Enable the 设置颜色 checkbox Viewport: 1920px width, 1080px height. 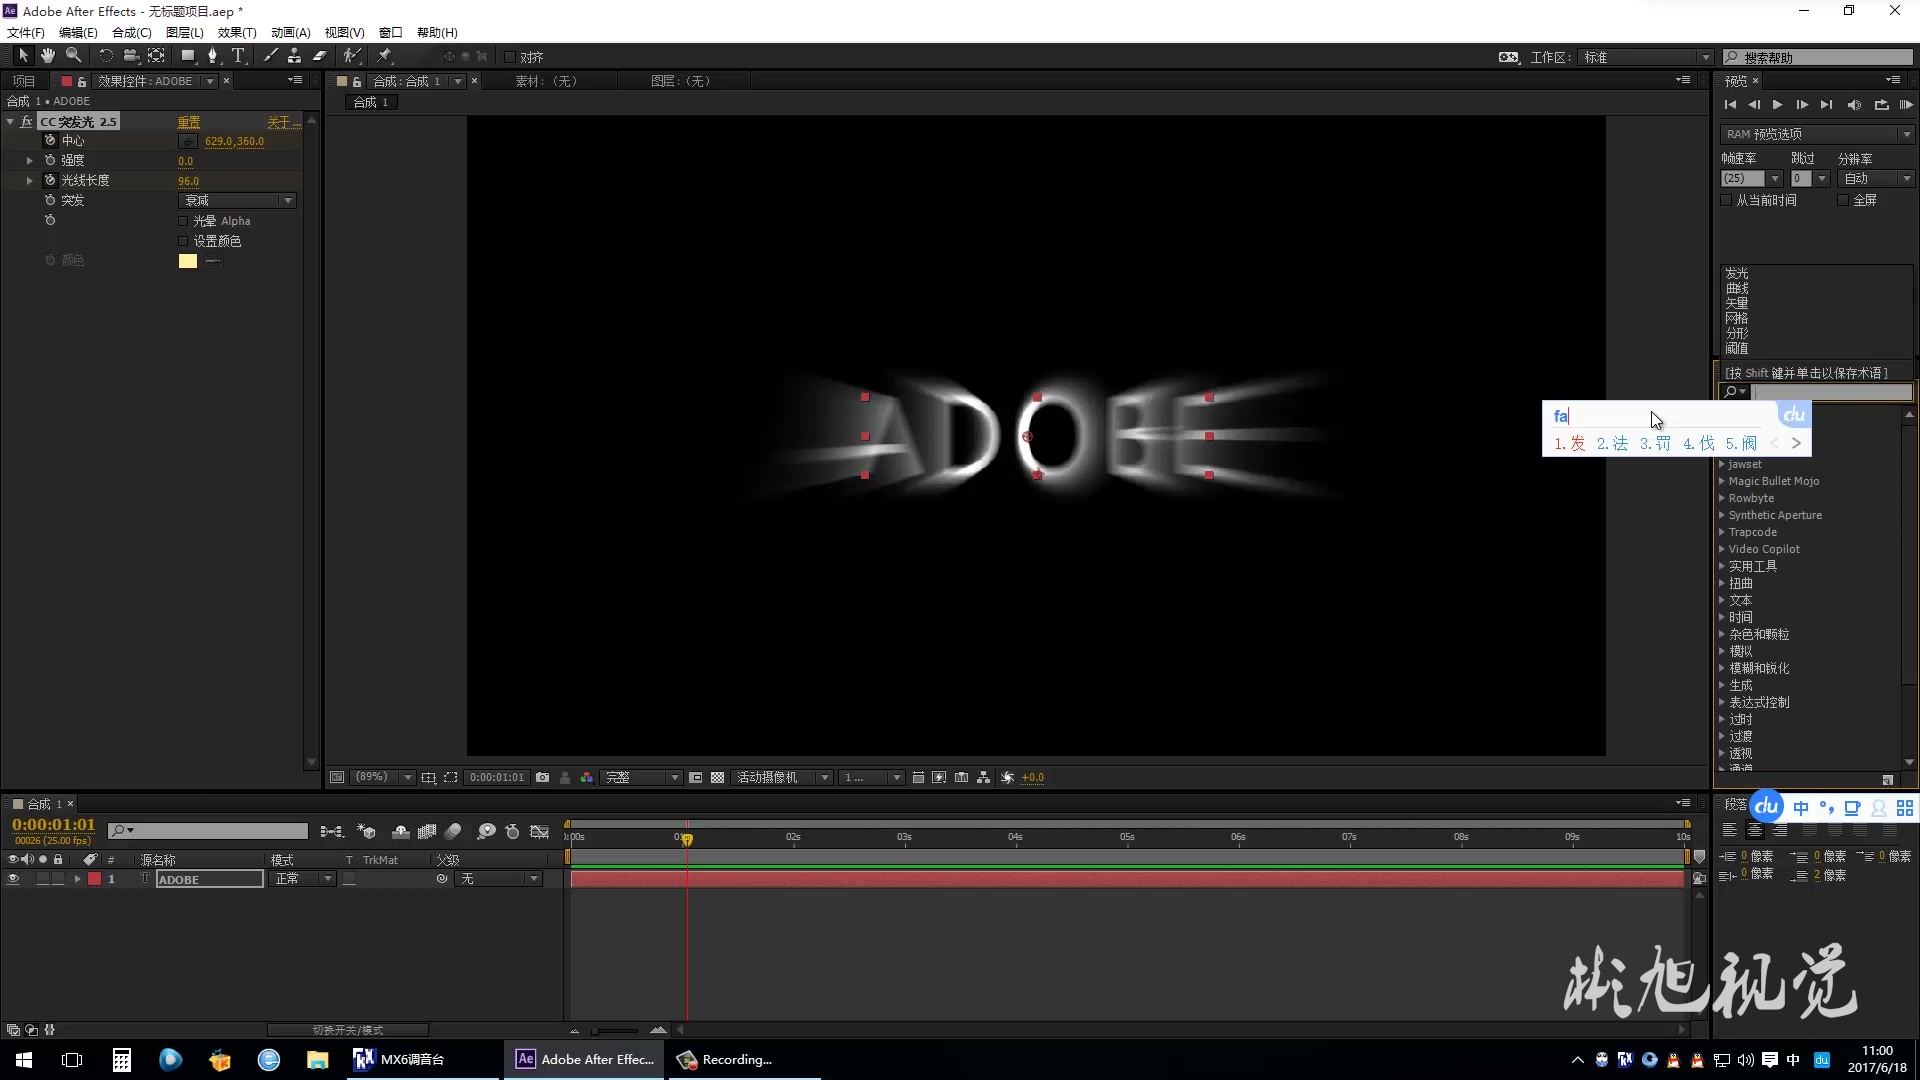pyautogui.click(x=183, y=241)
